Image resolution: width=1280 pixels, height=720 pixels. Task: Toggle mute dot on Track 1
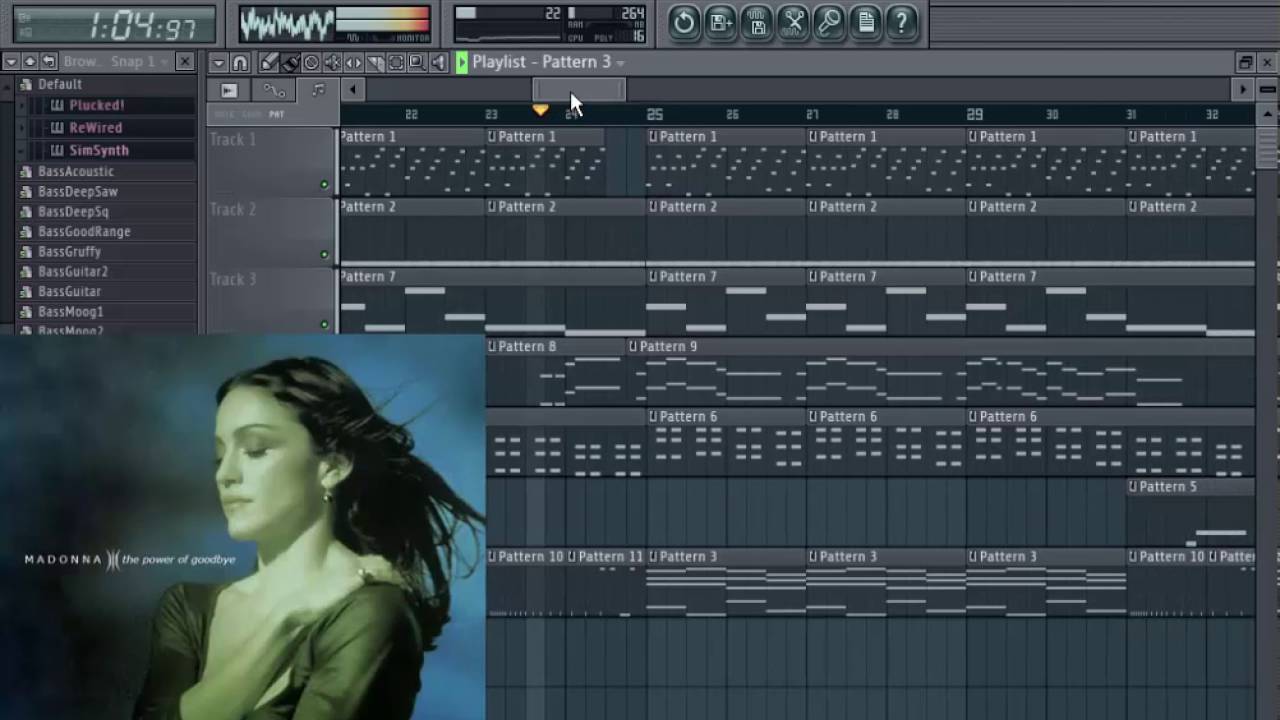pyautogui.click(x=324, y=184)
